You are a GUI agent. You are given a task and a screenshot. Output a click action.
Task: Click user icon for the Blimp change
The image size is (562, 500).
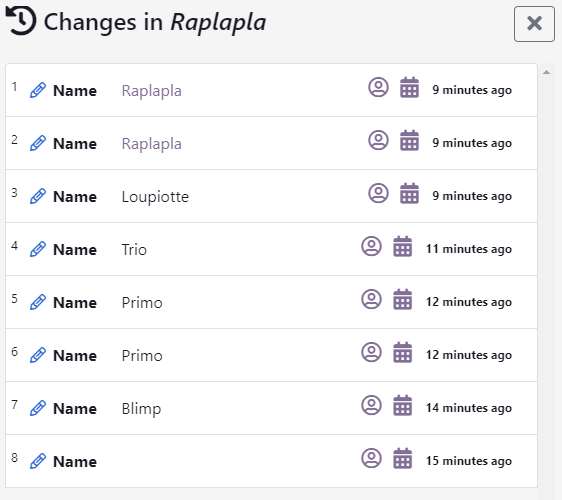point(371,405)
